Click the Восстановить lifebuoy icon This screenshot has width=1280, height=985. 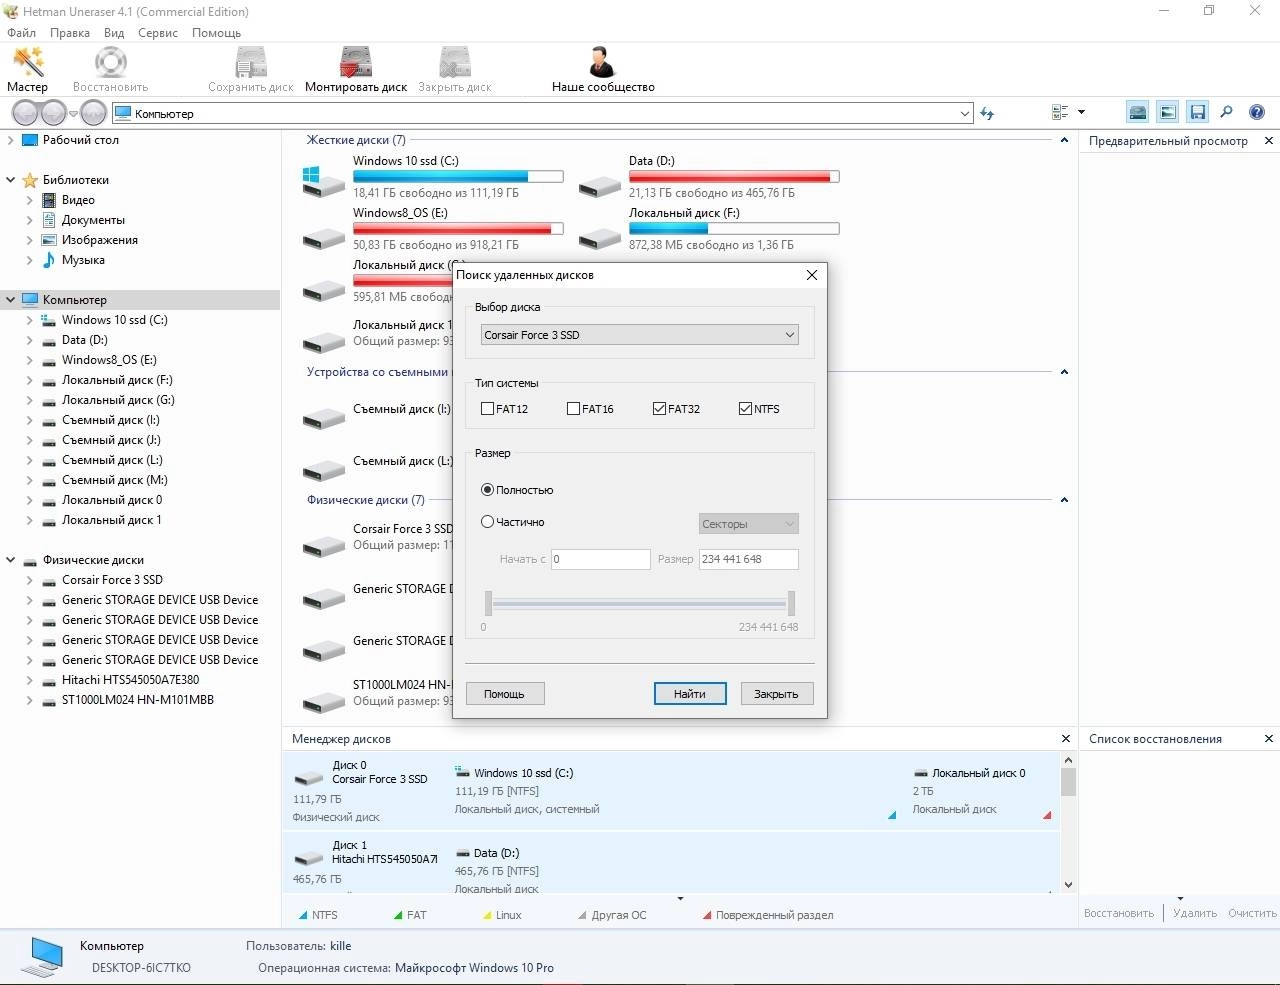(x=110, y=63)
